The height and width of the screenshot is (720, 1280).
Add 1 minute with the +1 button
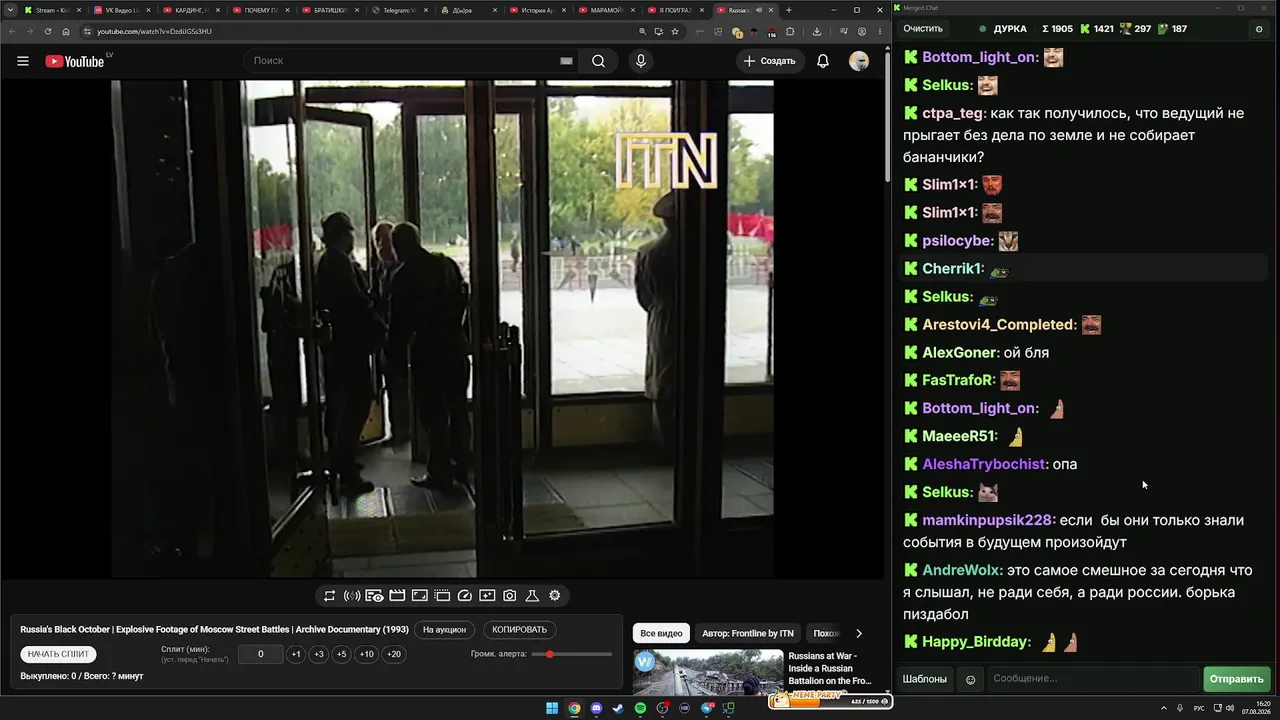click(x=296, y=654)
